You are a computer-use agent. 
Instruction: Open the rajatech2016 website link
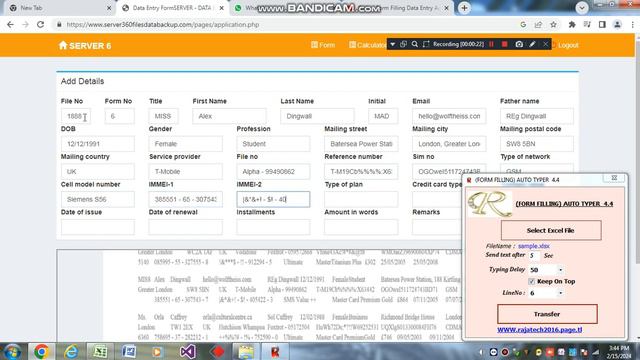tap(539, 329)
